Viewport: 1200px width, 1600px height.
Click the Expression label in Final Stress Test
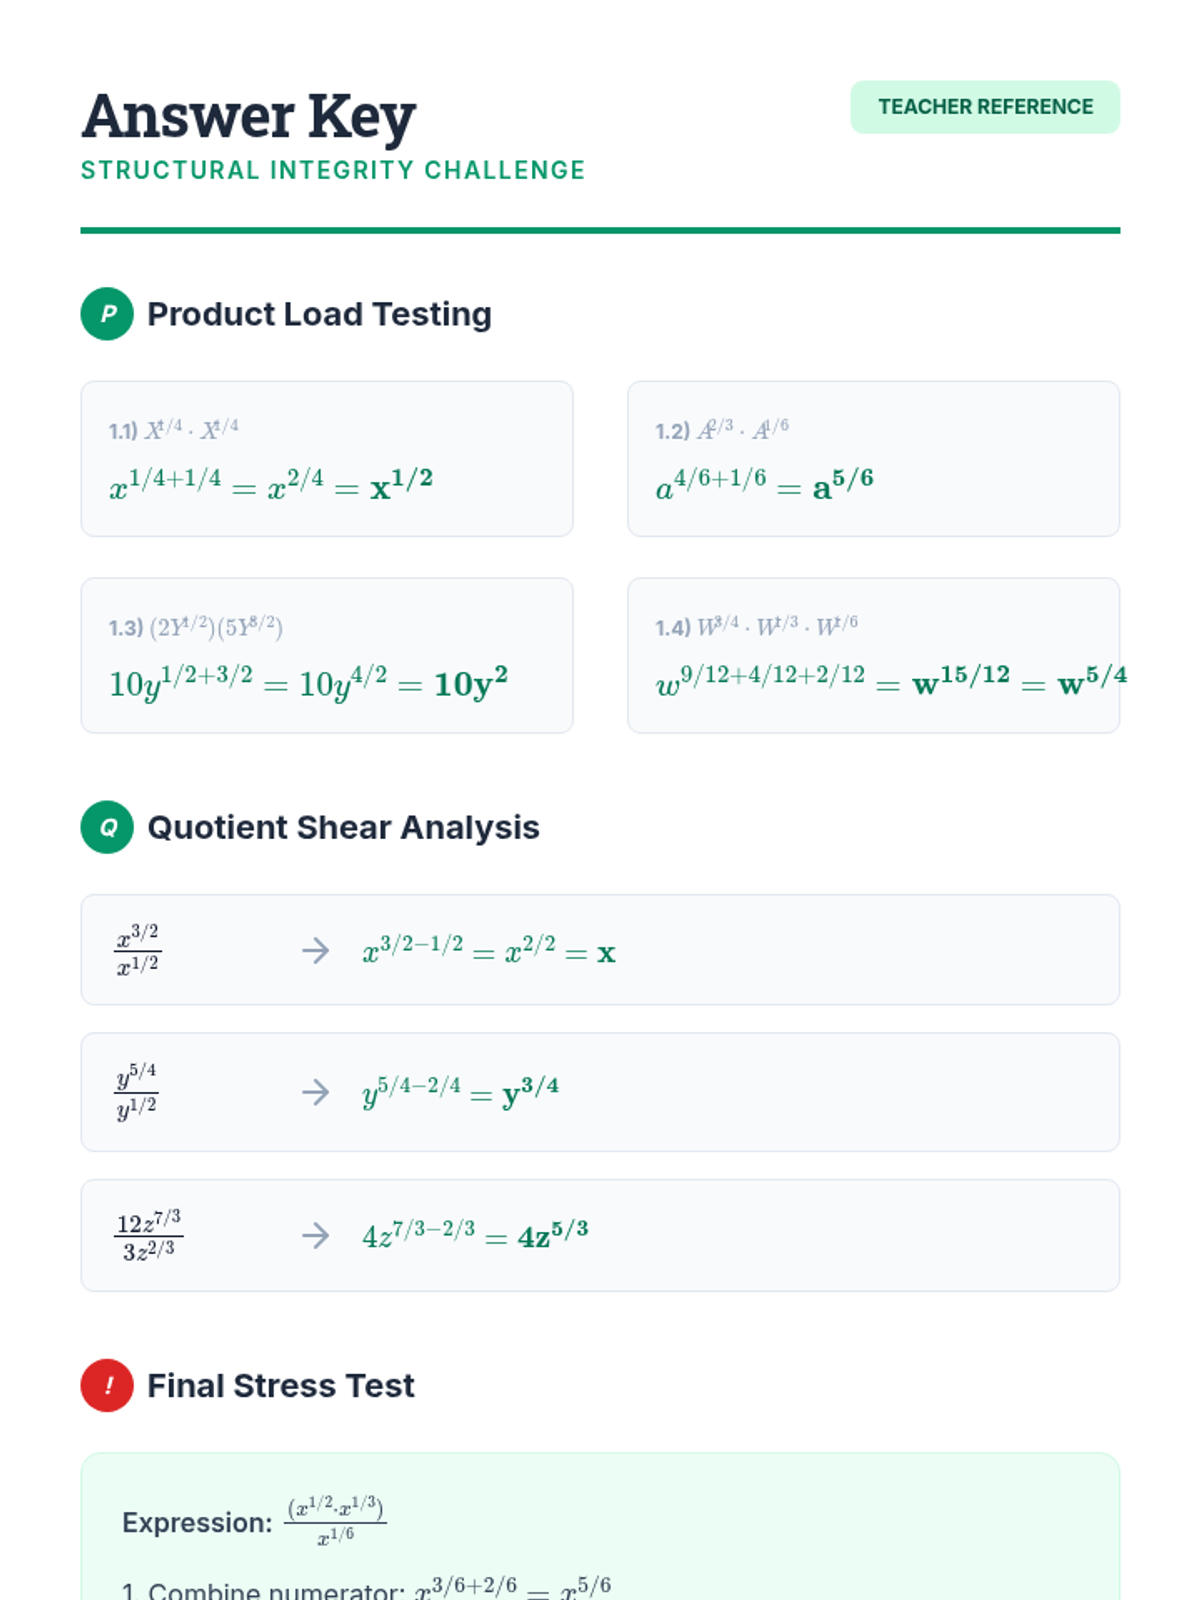pos(197,1522)
